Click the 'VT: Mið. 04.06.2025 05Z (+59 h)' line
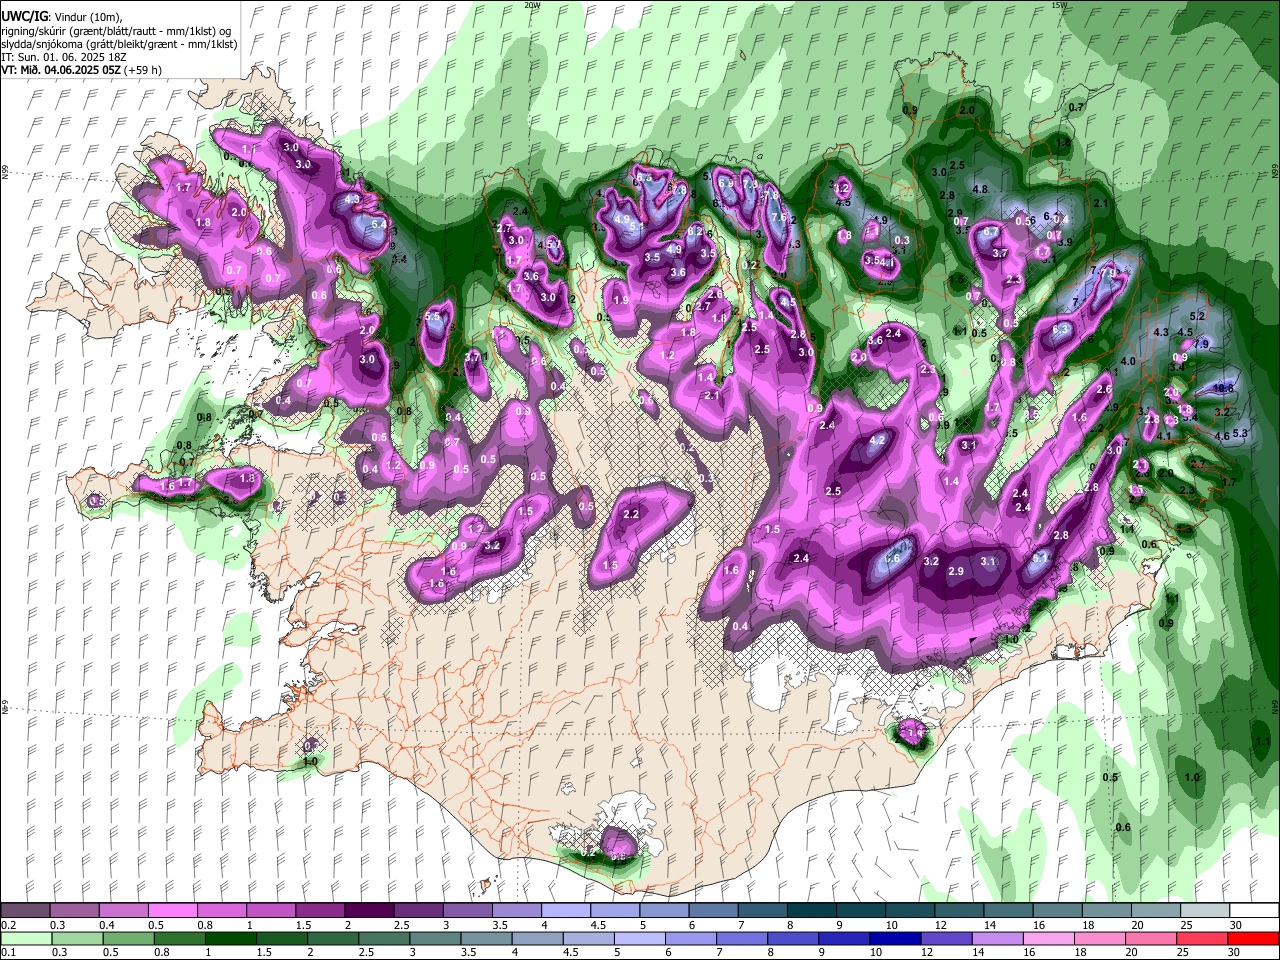The image size is (1280, 960). click(x=82, y=70)
